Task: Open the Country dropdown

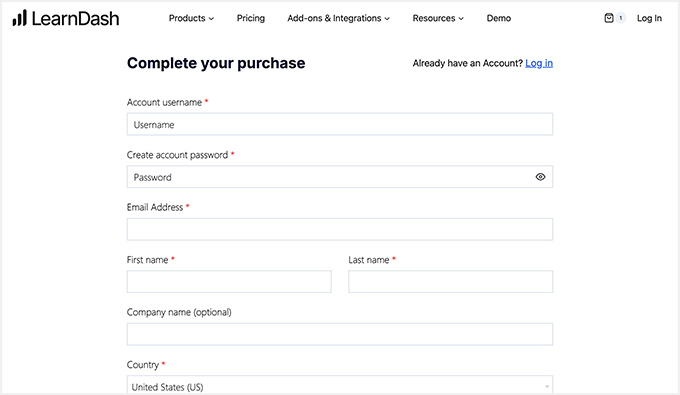Action: pos(340,386)
